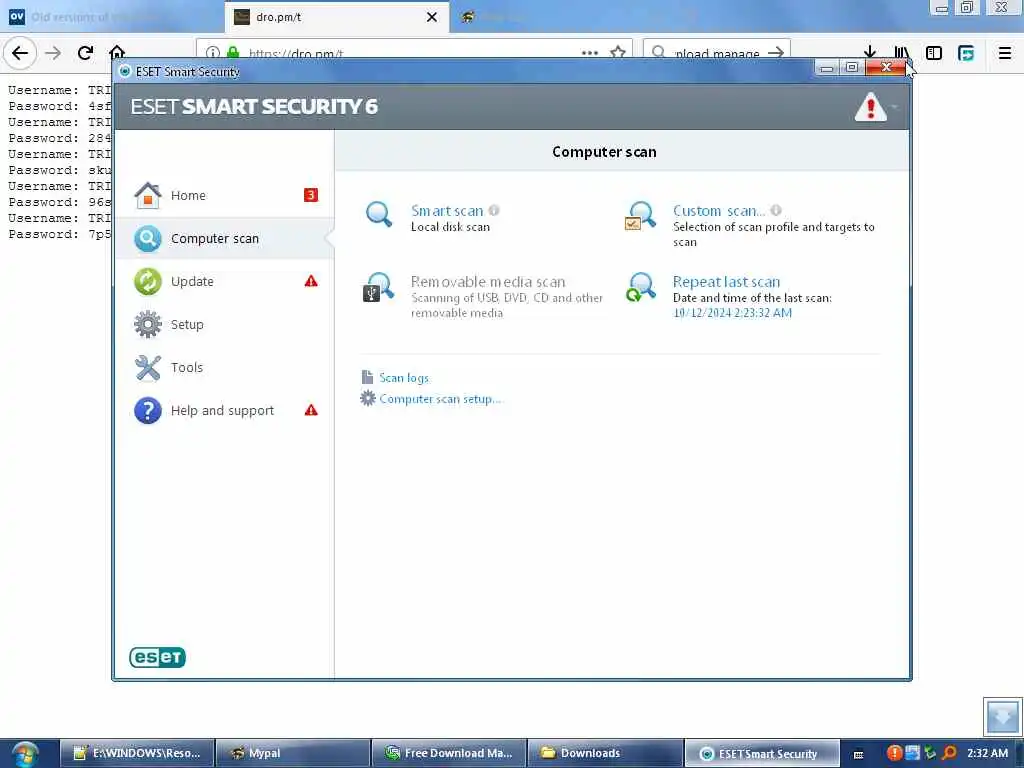Click the last scan date 10/12/2024 link
The width and height of the screenshot is (1024, 768).
coord(732,313)
